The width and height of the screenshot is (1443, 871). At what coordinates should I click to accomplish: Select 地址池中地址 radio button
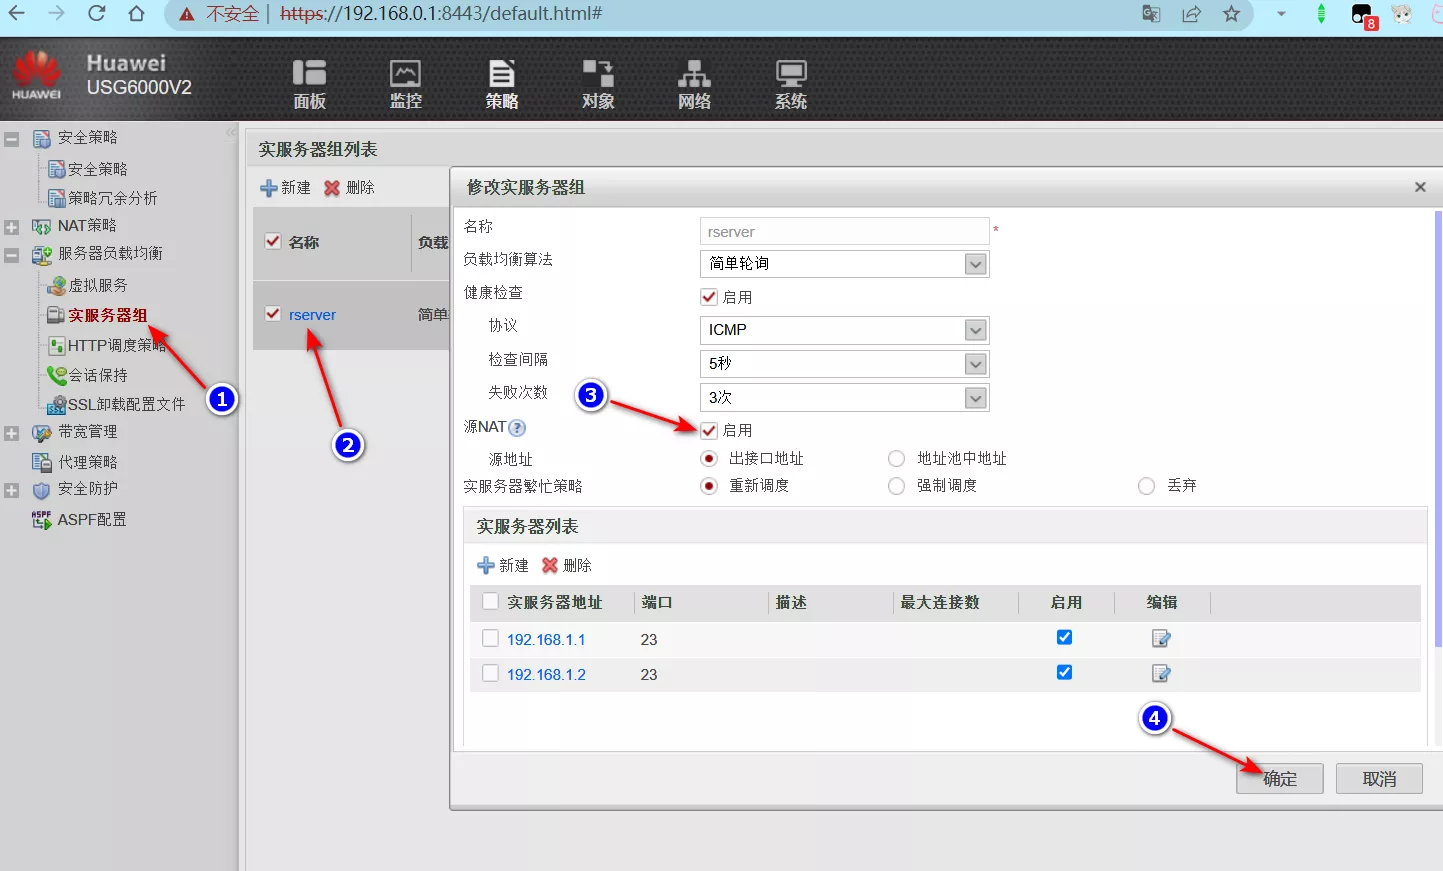pos(897,459)
